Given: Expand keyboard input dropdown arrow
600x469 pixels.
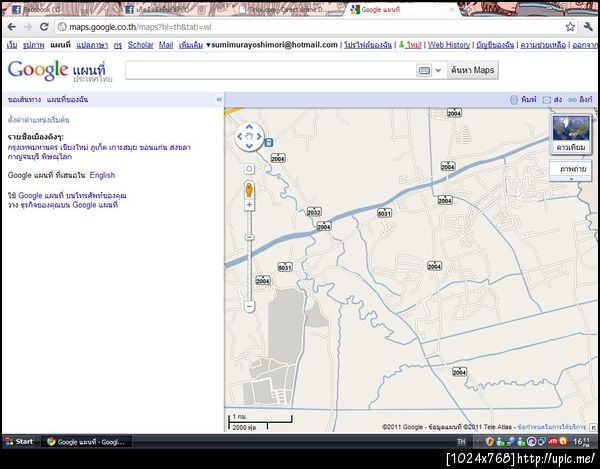Looking at the screenshot, I should pyautogui.click(x=439, y=70).
